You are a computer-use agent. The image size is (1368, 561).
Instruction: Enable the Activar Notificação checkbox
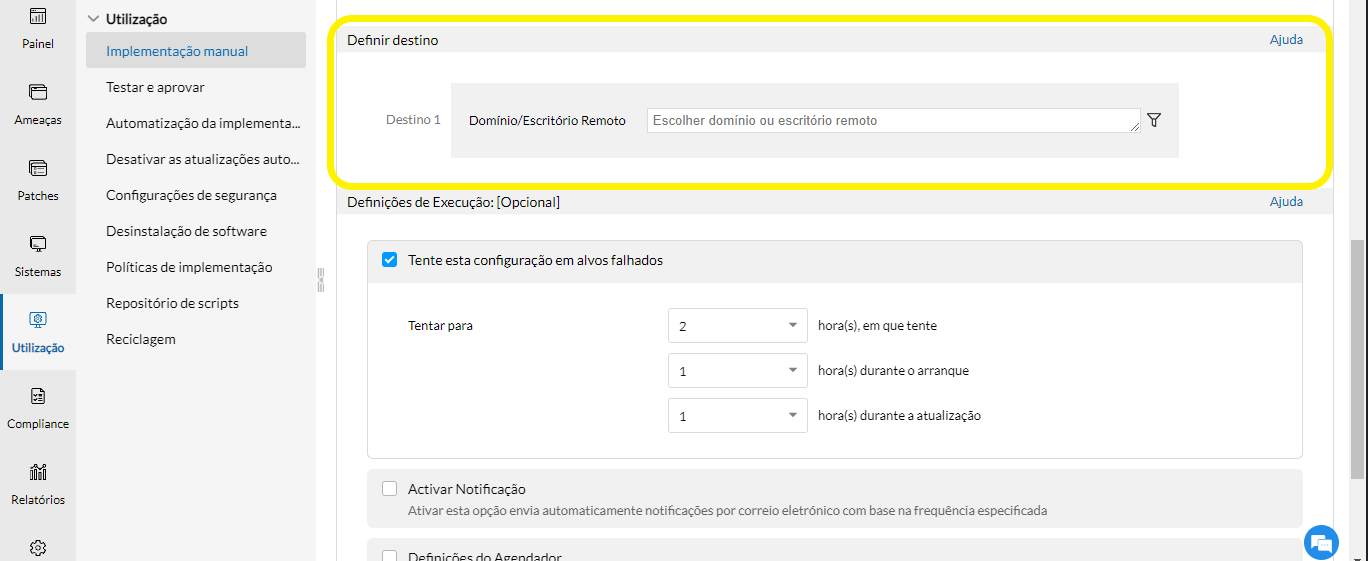[x=390, y=489]
